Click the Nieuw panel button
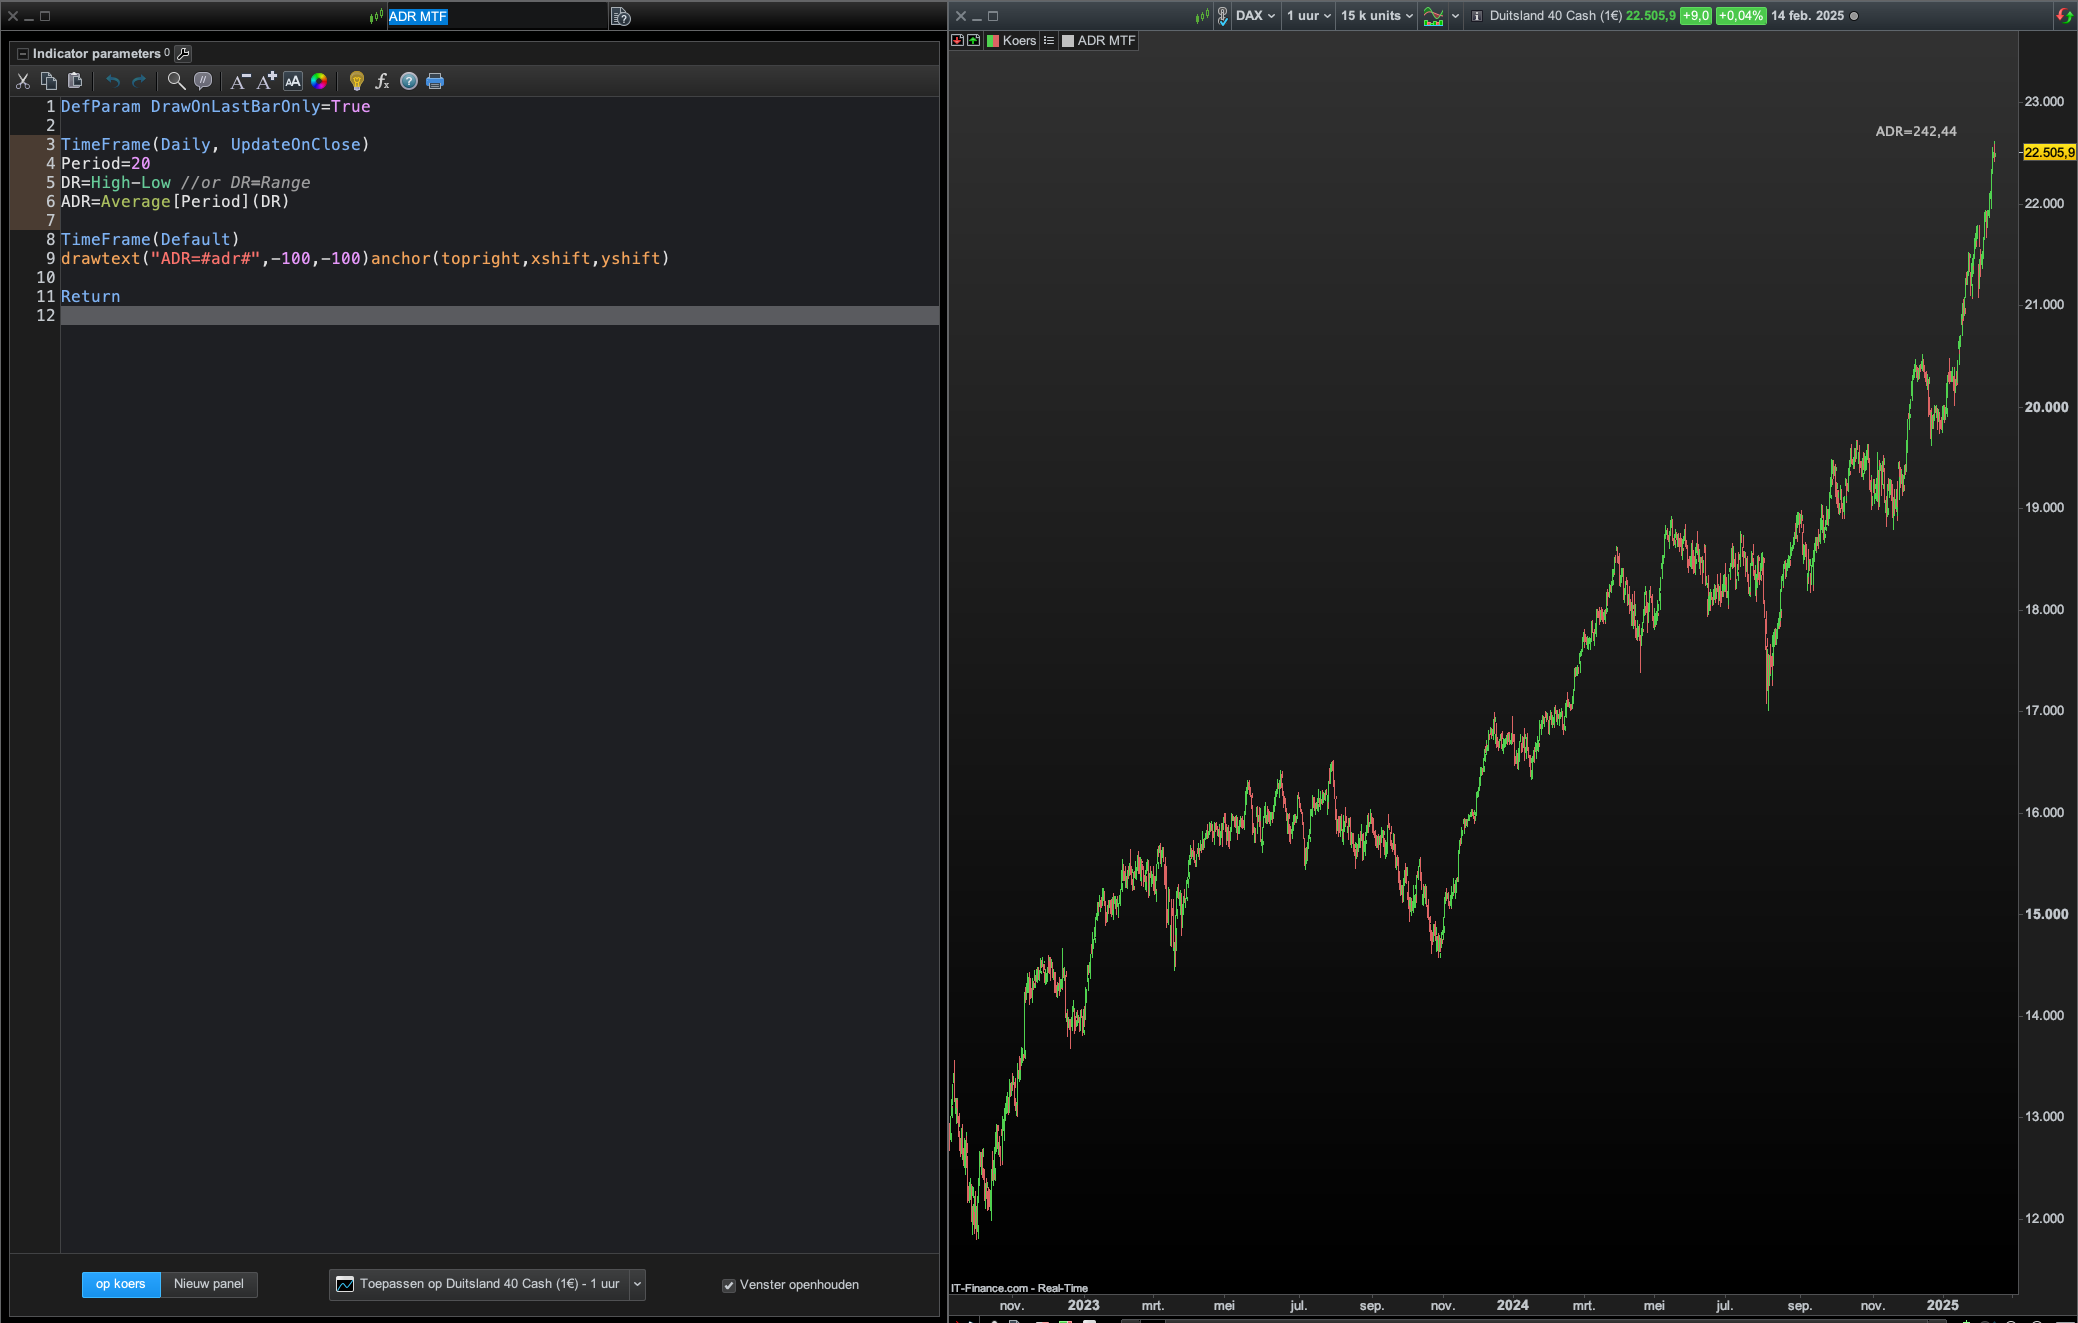The image size is (2078, 1323). [209, 1284]
